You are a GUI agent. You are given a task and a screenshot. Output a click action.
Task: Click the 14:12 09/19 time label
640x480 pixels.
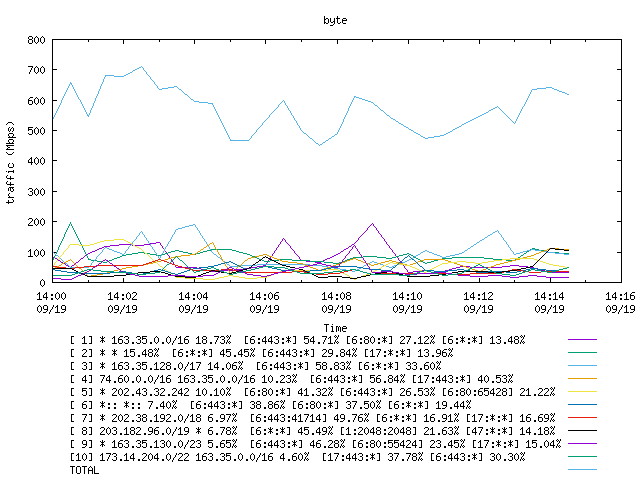click(x=478, y=302)
